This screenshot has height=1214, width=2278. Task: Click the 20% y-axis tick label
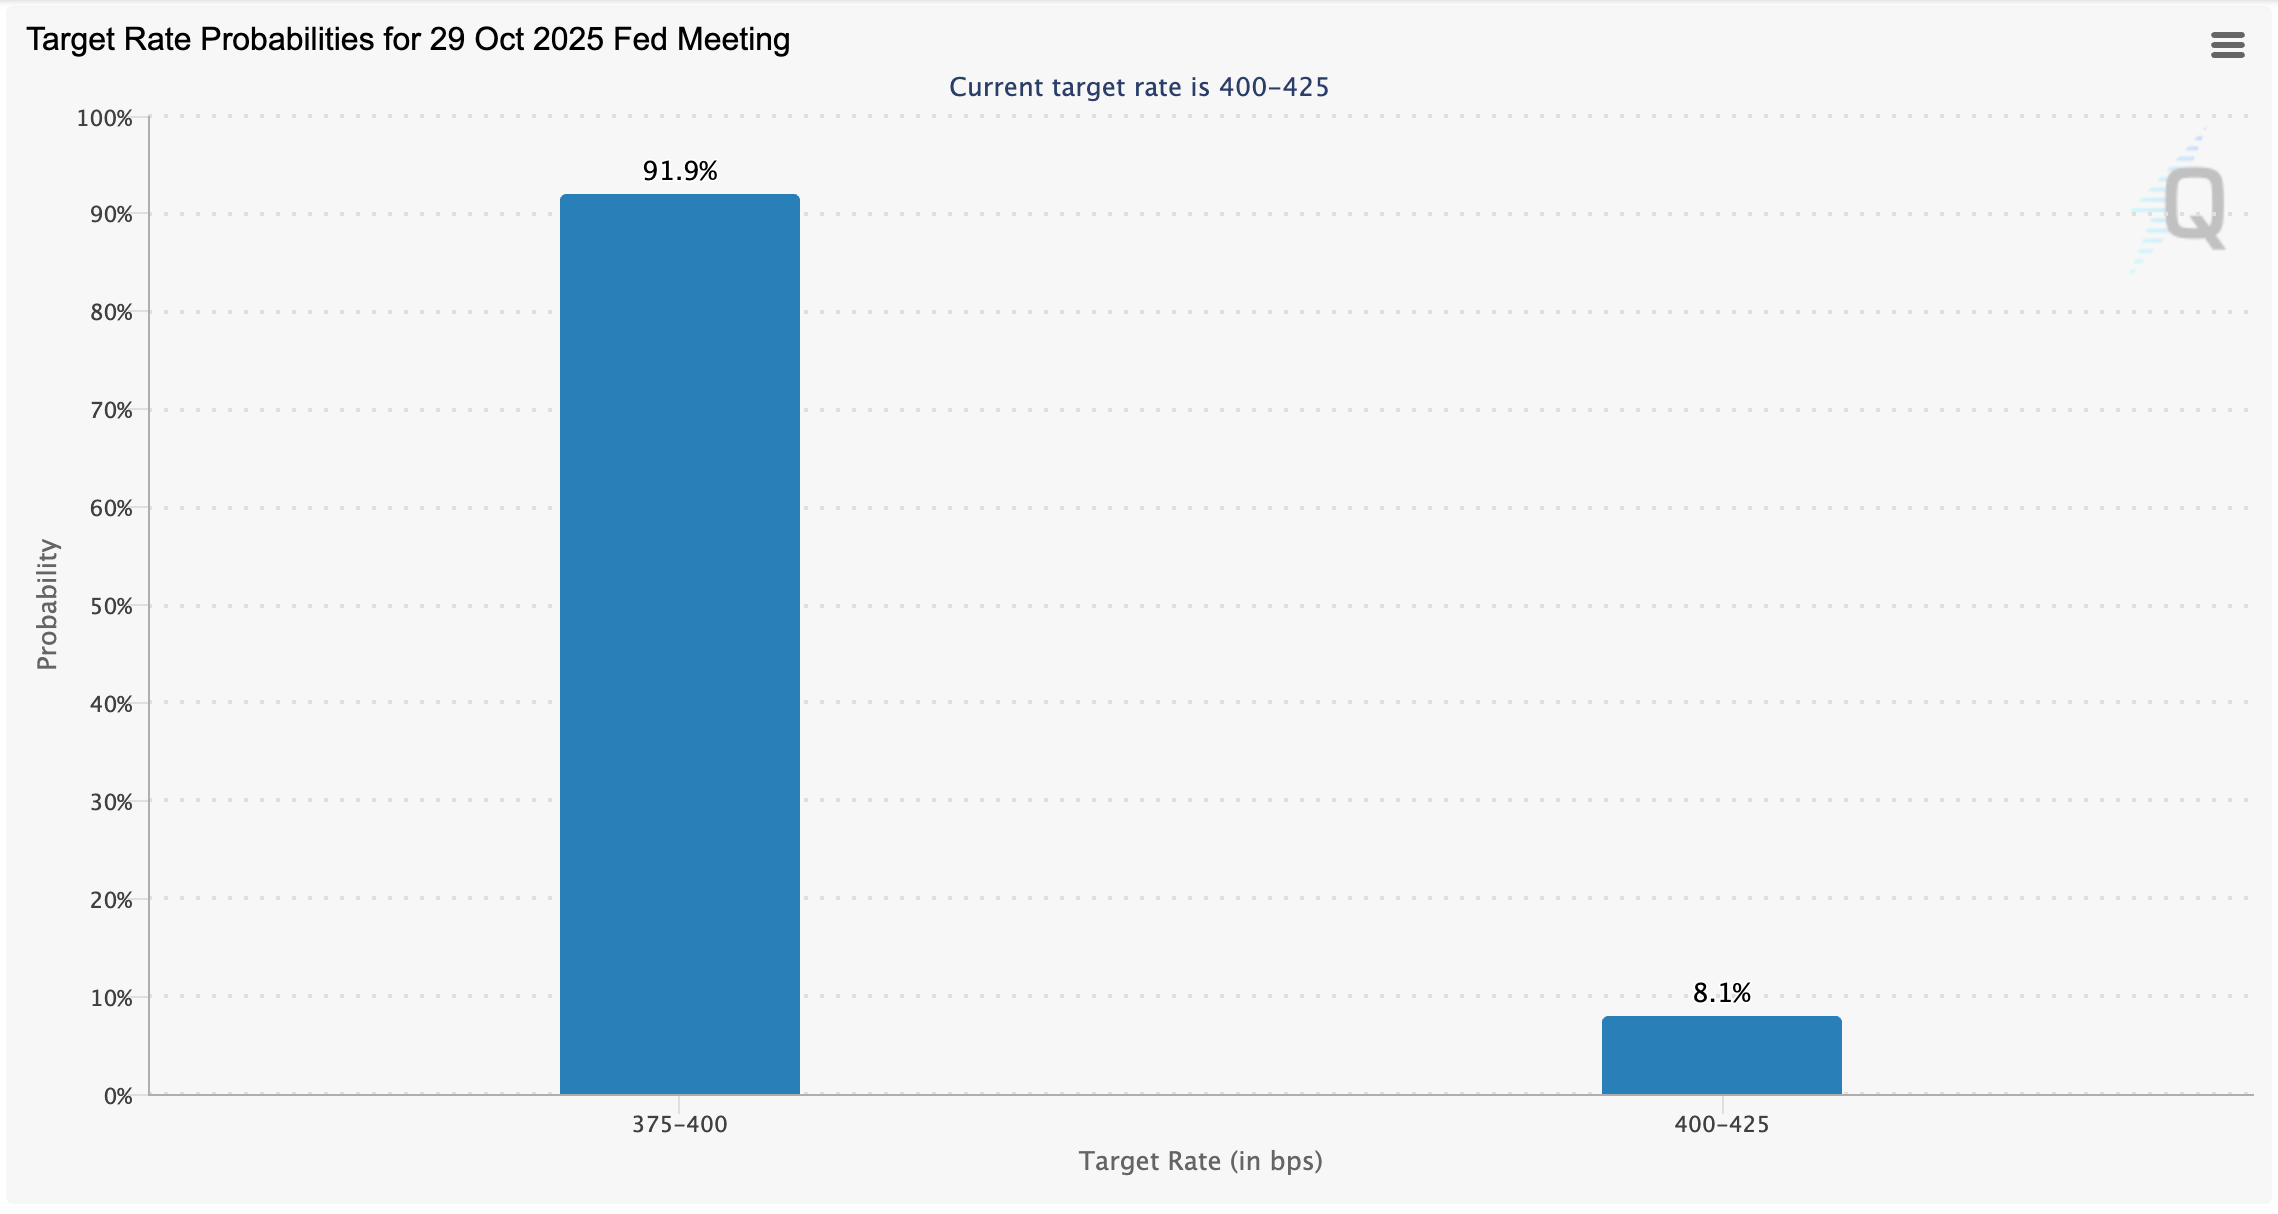pyautogui.click(x=110, y=900)
